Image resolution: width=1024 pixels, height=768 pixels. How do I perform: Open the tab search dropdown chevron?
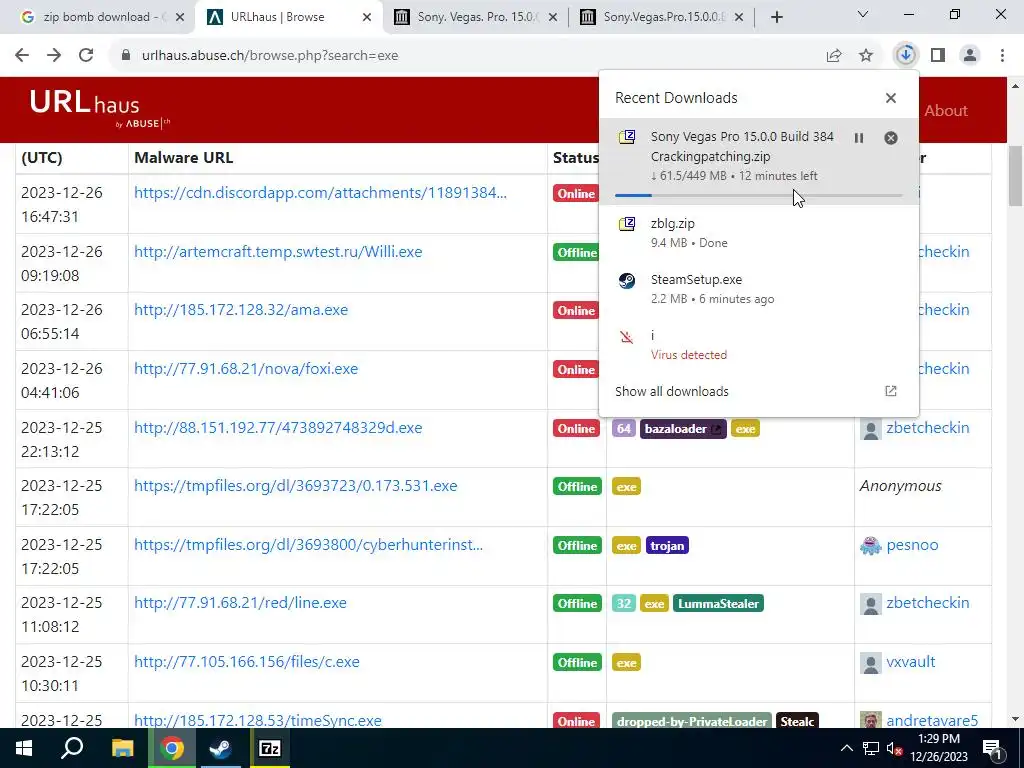(863, 14)
